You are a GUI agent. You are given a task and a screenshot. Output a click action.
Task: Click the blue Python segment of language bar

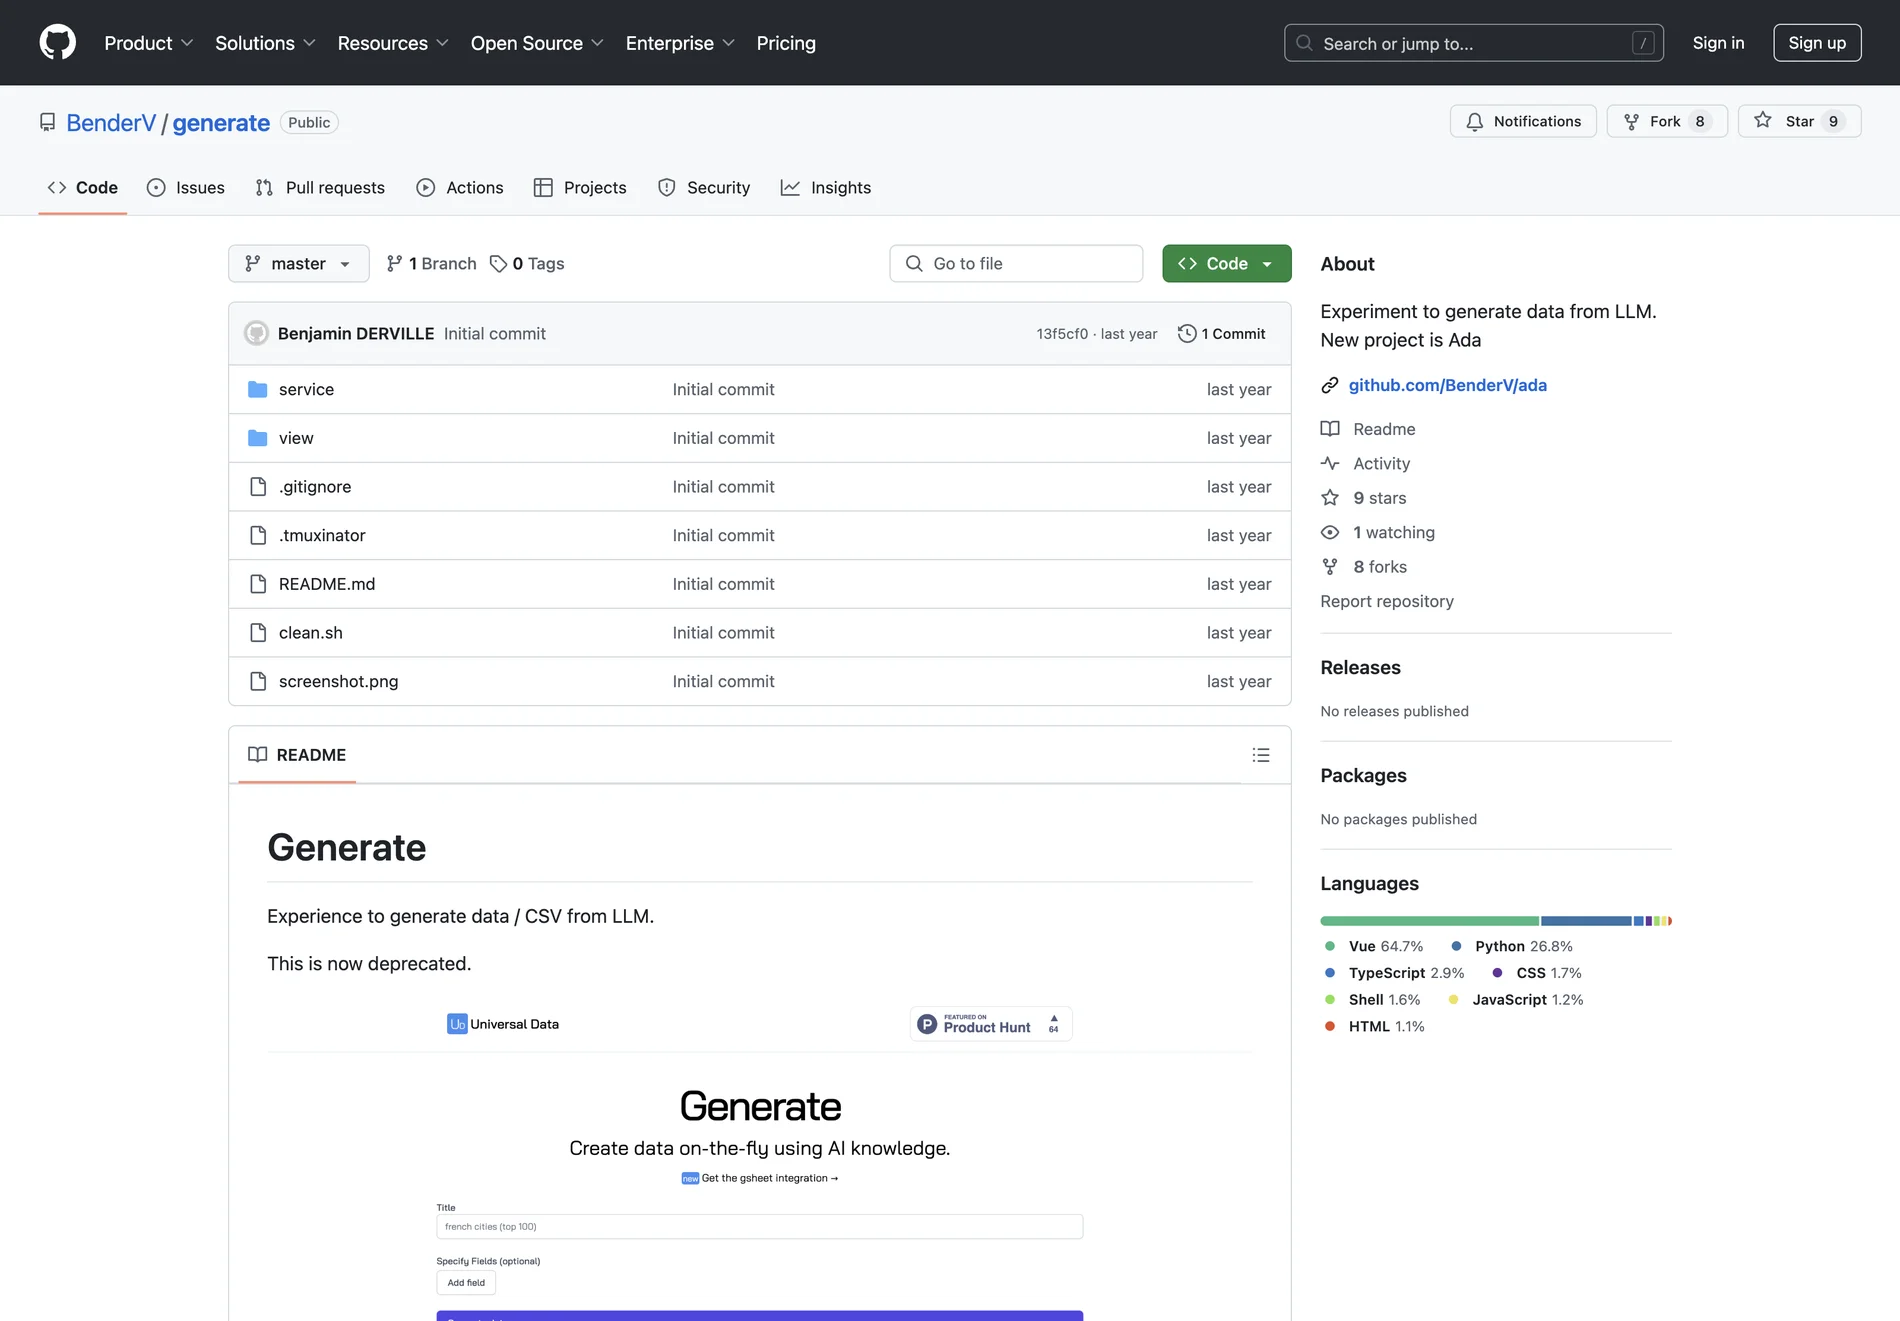[x=1586, y=921]
